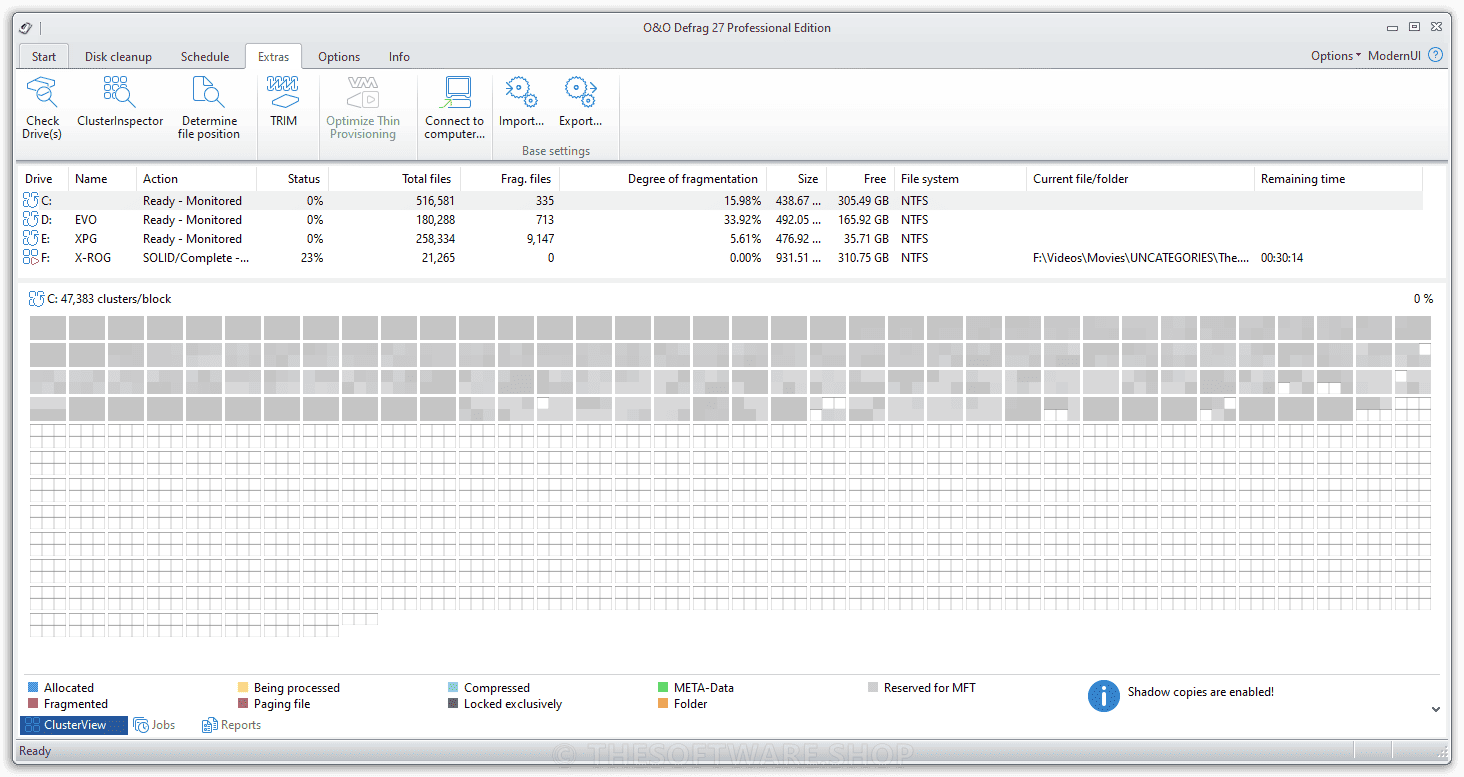
Task: Sort by Remaining time column header
Action: [x=1338, y=179]
